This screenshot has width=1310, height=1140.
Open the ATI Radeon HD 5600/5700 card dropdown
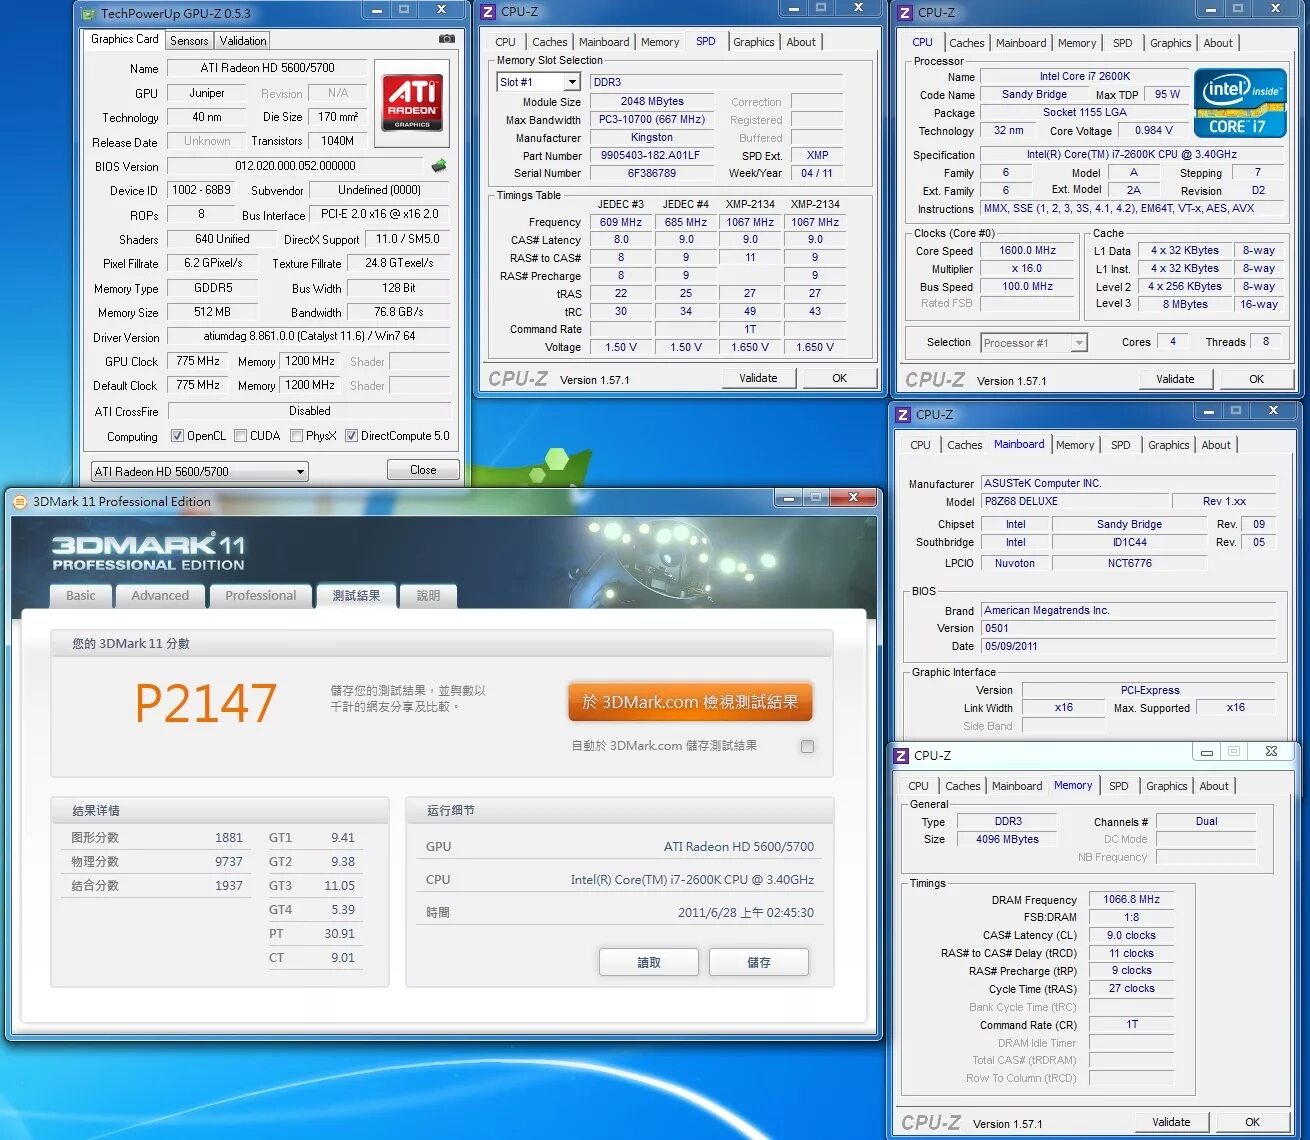[200, 471]
